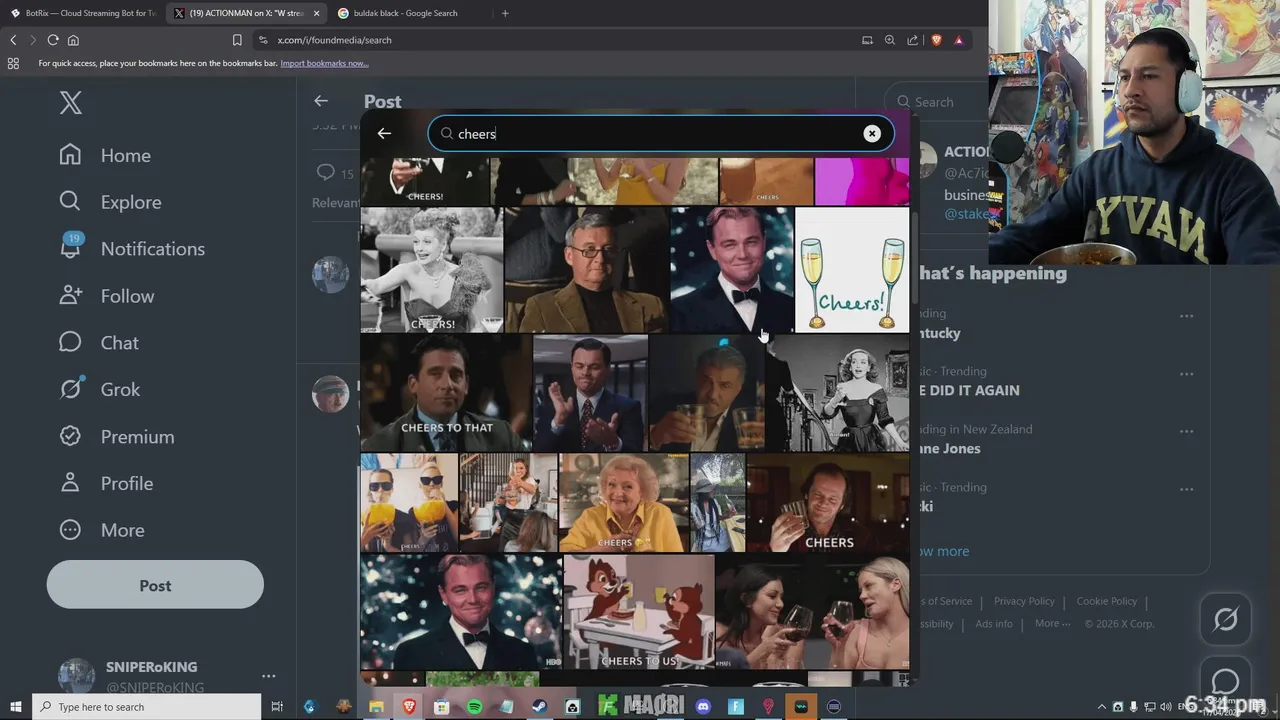Open the Grok floating button
Screen dimensions: 1280x720
(1225, 619)
